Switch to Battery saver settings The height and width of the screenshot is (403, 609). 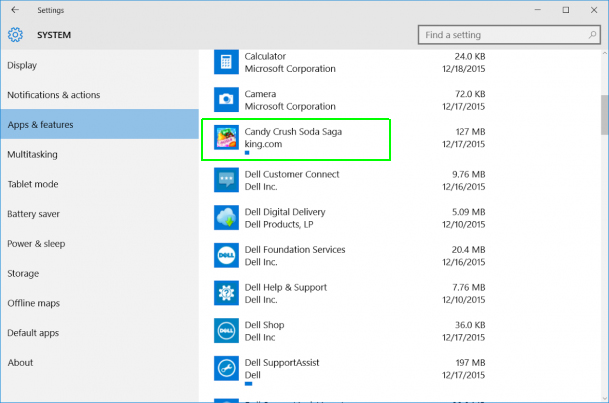33,214
